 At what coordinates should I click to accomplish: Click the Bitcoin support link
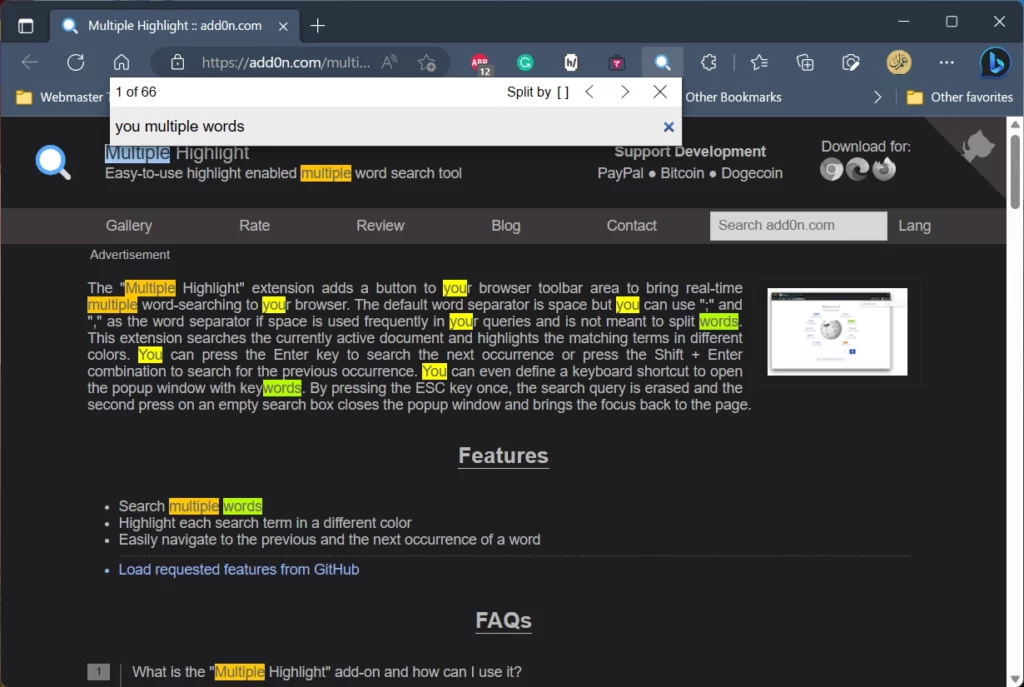(x=682, y=173)
